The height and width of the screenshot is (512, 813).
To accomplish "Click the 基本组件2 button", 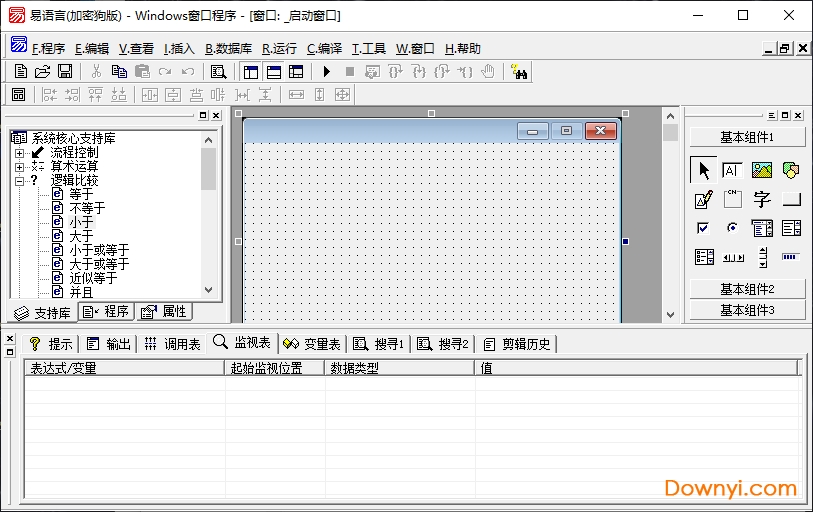I will [x=747, y=289].
